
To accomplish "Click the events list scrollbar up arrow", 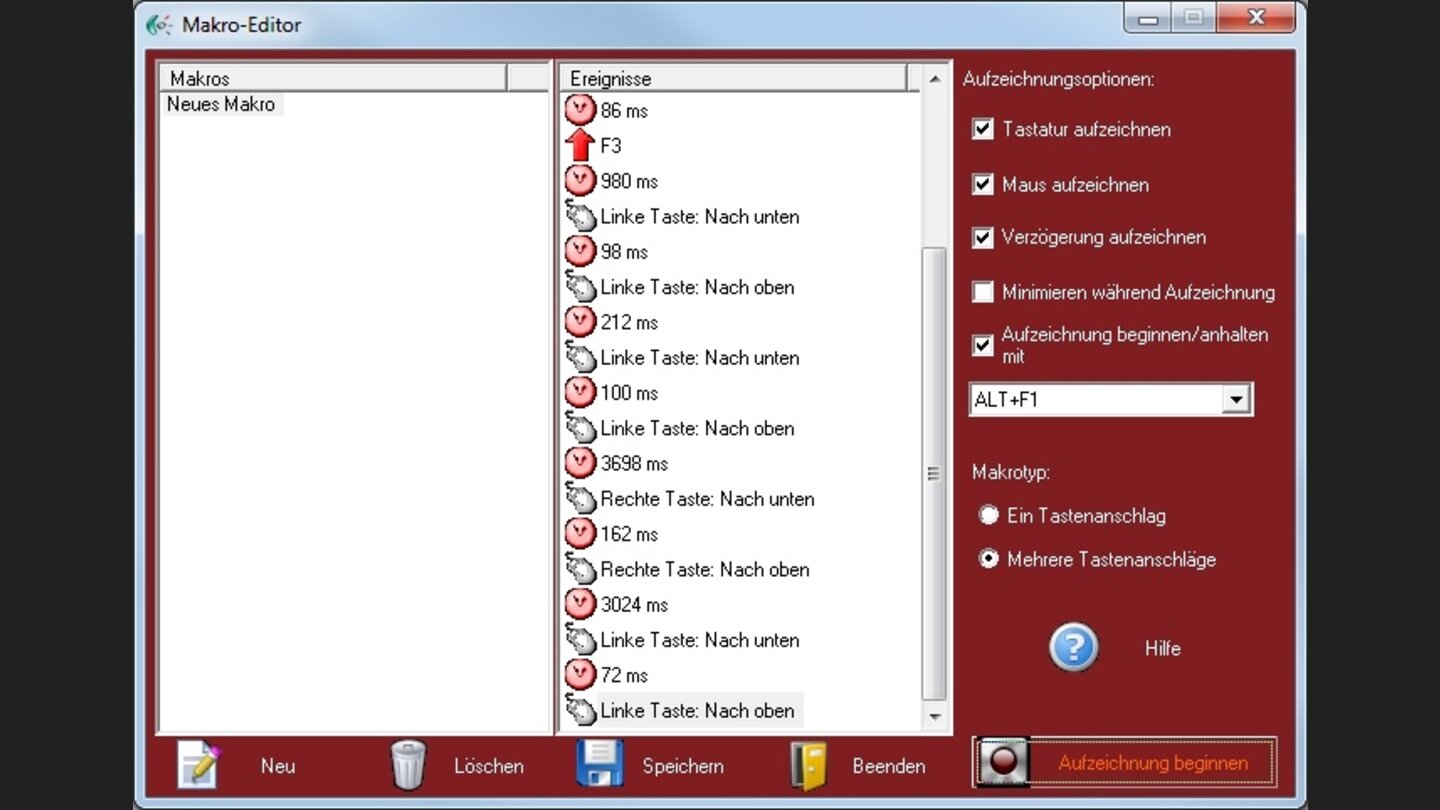I will point(934,79).
